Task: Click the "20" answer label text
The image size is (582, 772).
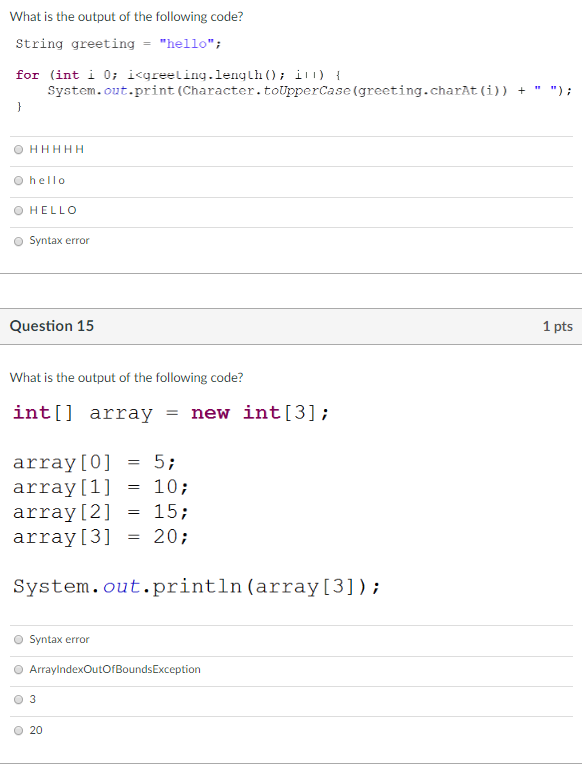Action: (x=36, y=730)
